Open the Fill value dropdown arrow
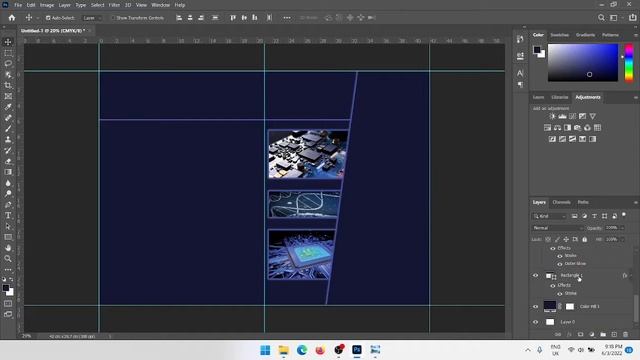This screenshot has width=640, height=360. (622, 240)
